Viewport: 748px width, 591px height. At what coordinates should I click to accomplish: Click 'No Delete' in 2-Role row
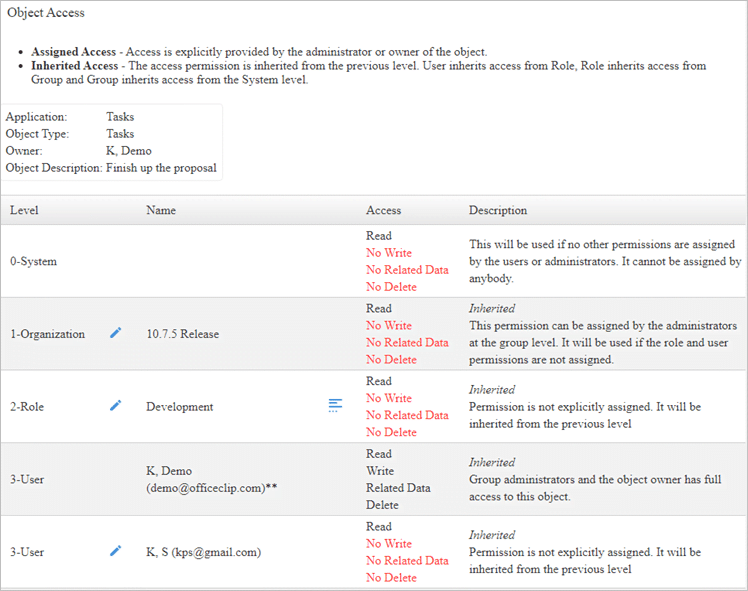(x=391, y=432)
